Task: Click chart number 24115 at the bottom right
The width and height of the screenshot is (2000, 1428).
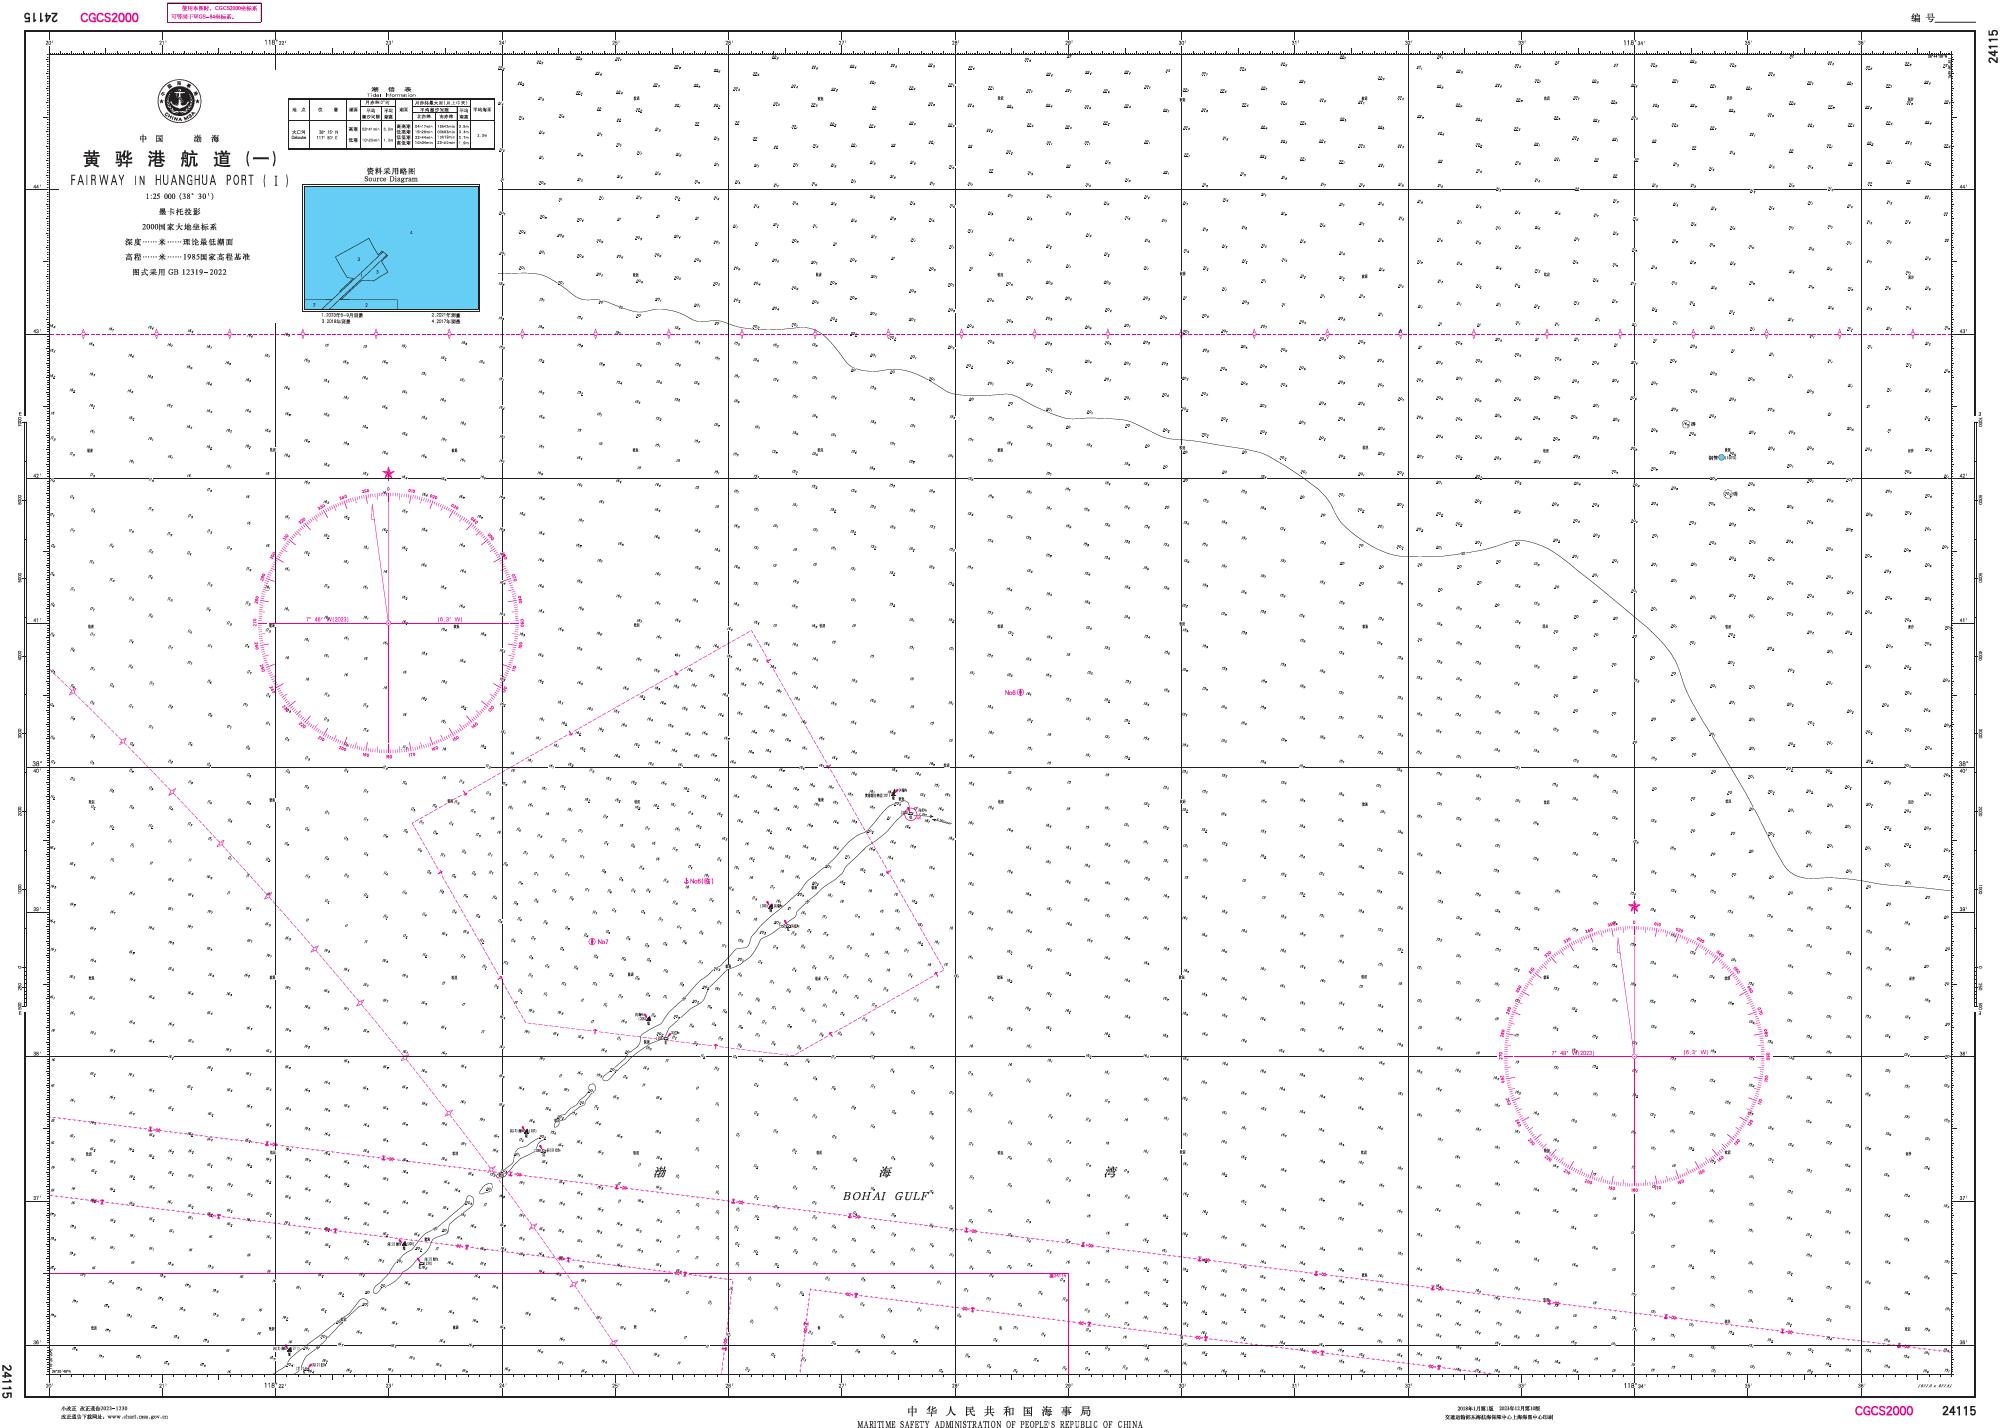Action: click(1958, 1411)
